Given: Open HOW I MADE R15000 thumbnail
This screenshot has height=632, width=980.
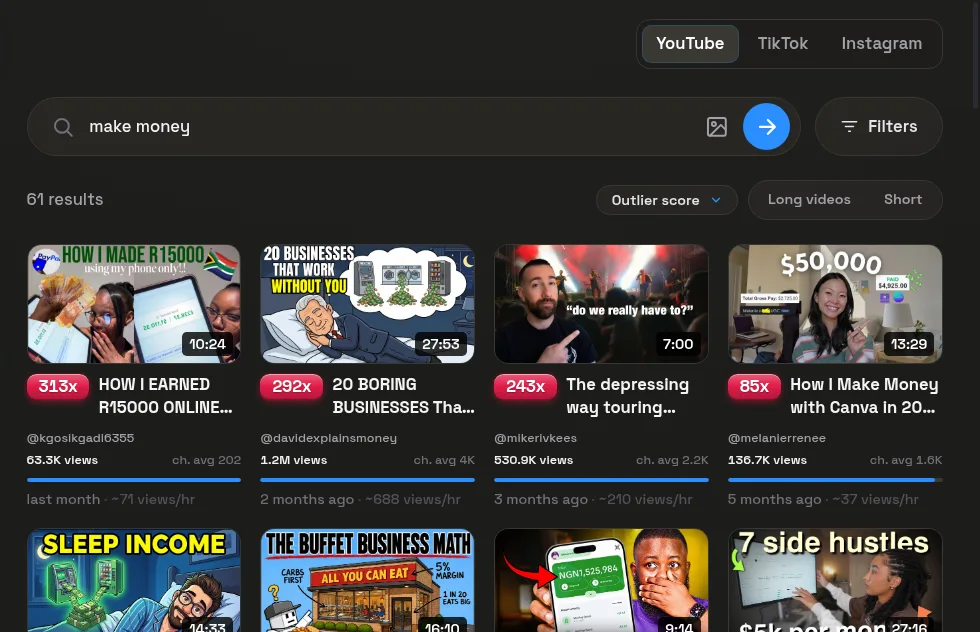Looking at the screenshot, I should [x=134, y=304].
